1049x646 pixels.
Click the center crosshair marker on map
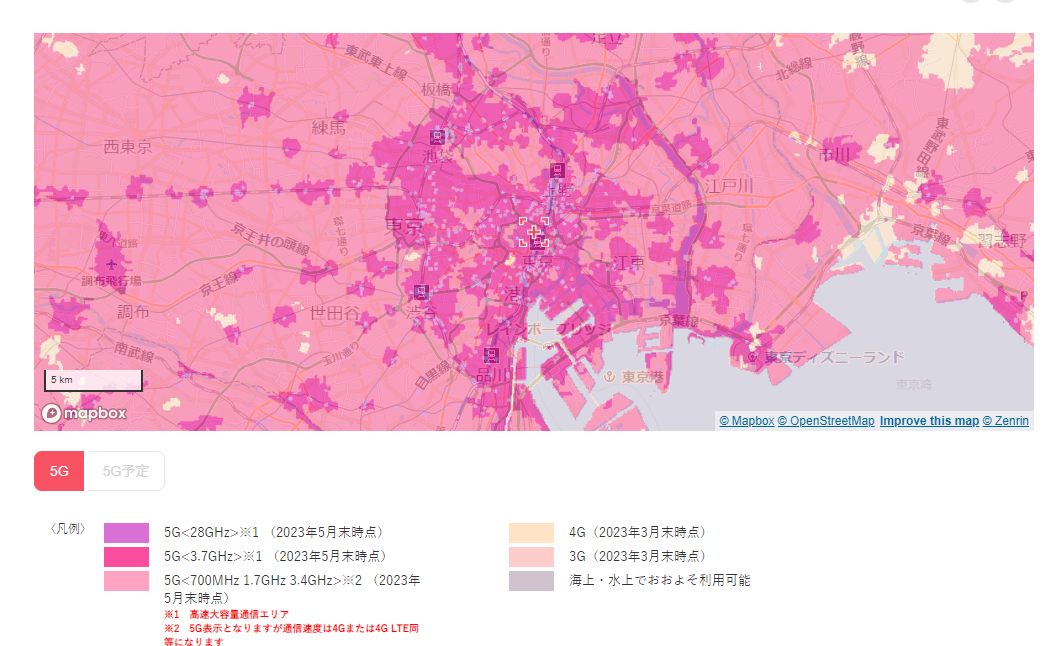534,232
